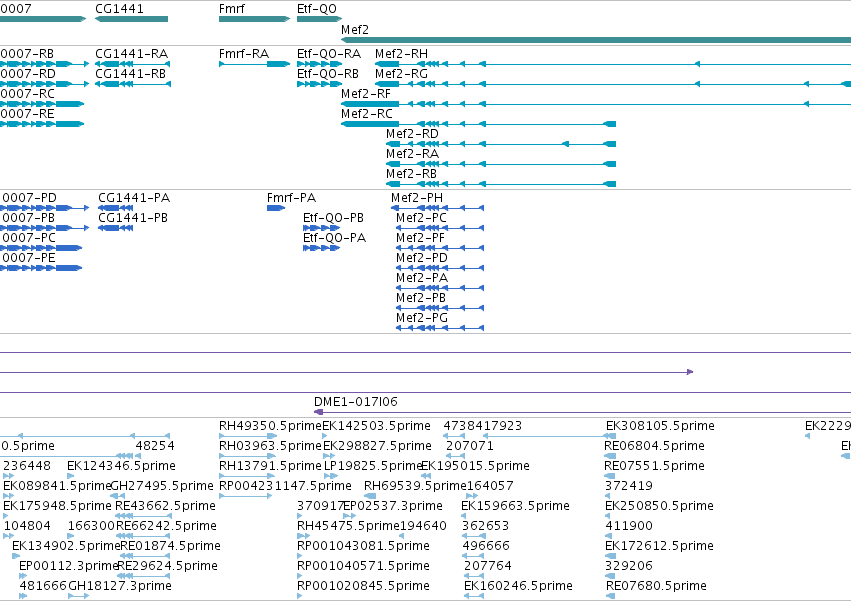This screenshot has height=601, width=851.
Task: Select EST RE43662.5prime
Action: pos(166,507)
